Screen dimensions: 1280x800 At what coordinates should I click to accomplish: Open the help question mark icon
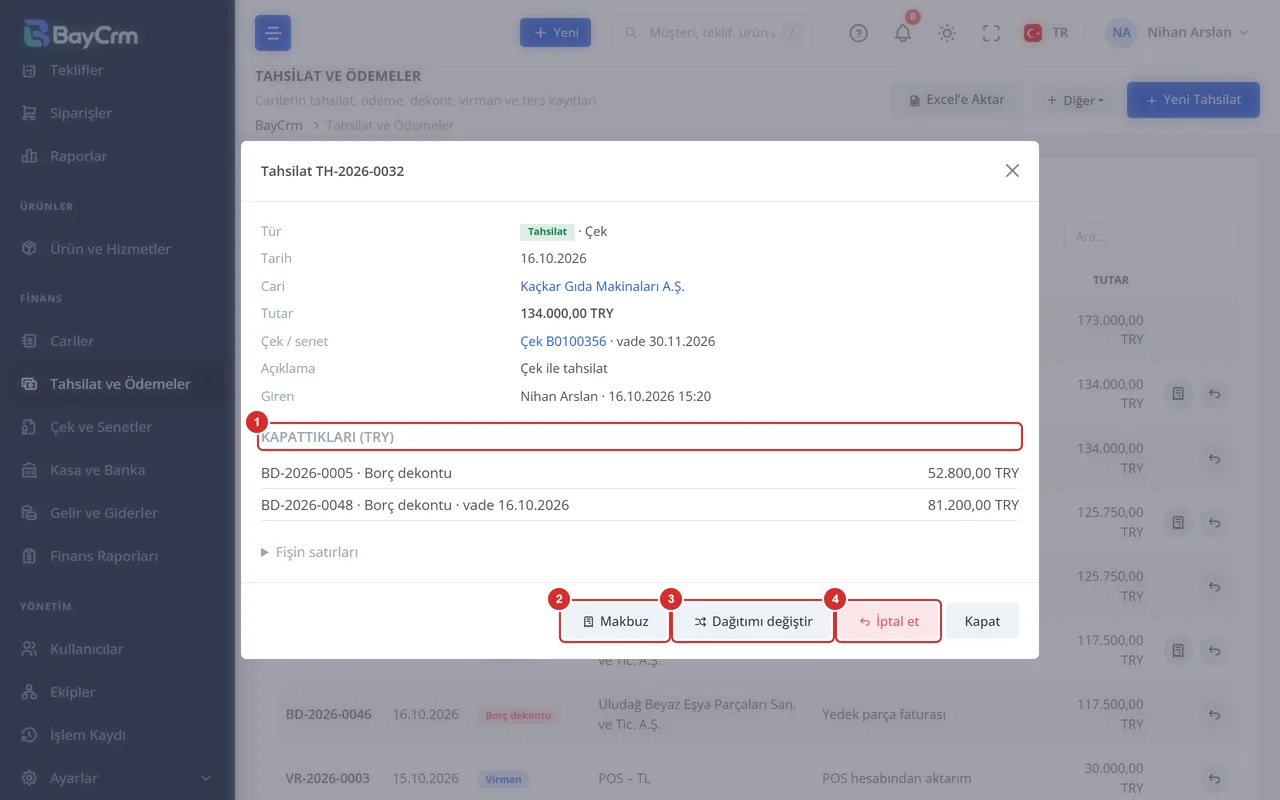pyautogui.click(x=858, y=33)
